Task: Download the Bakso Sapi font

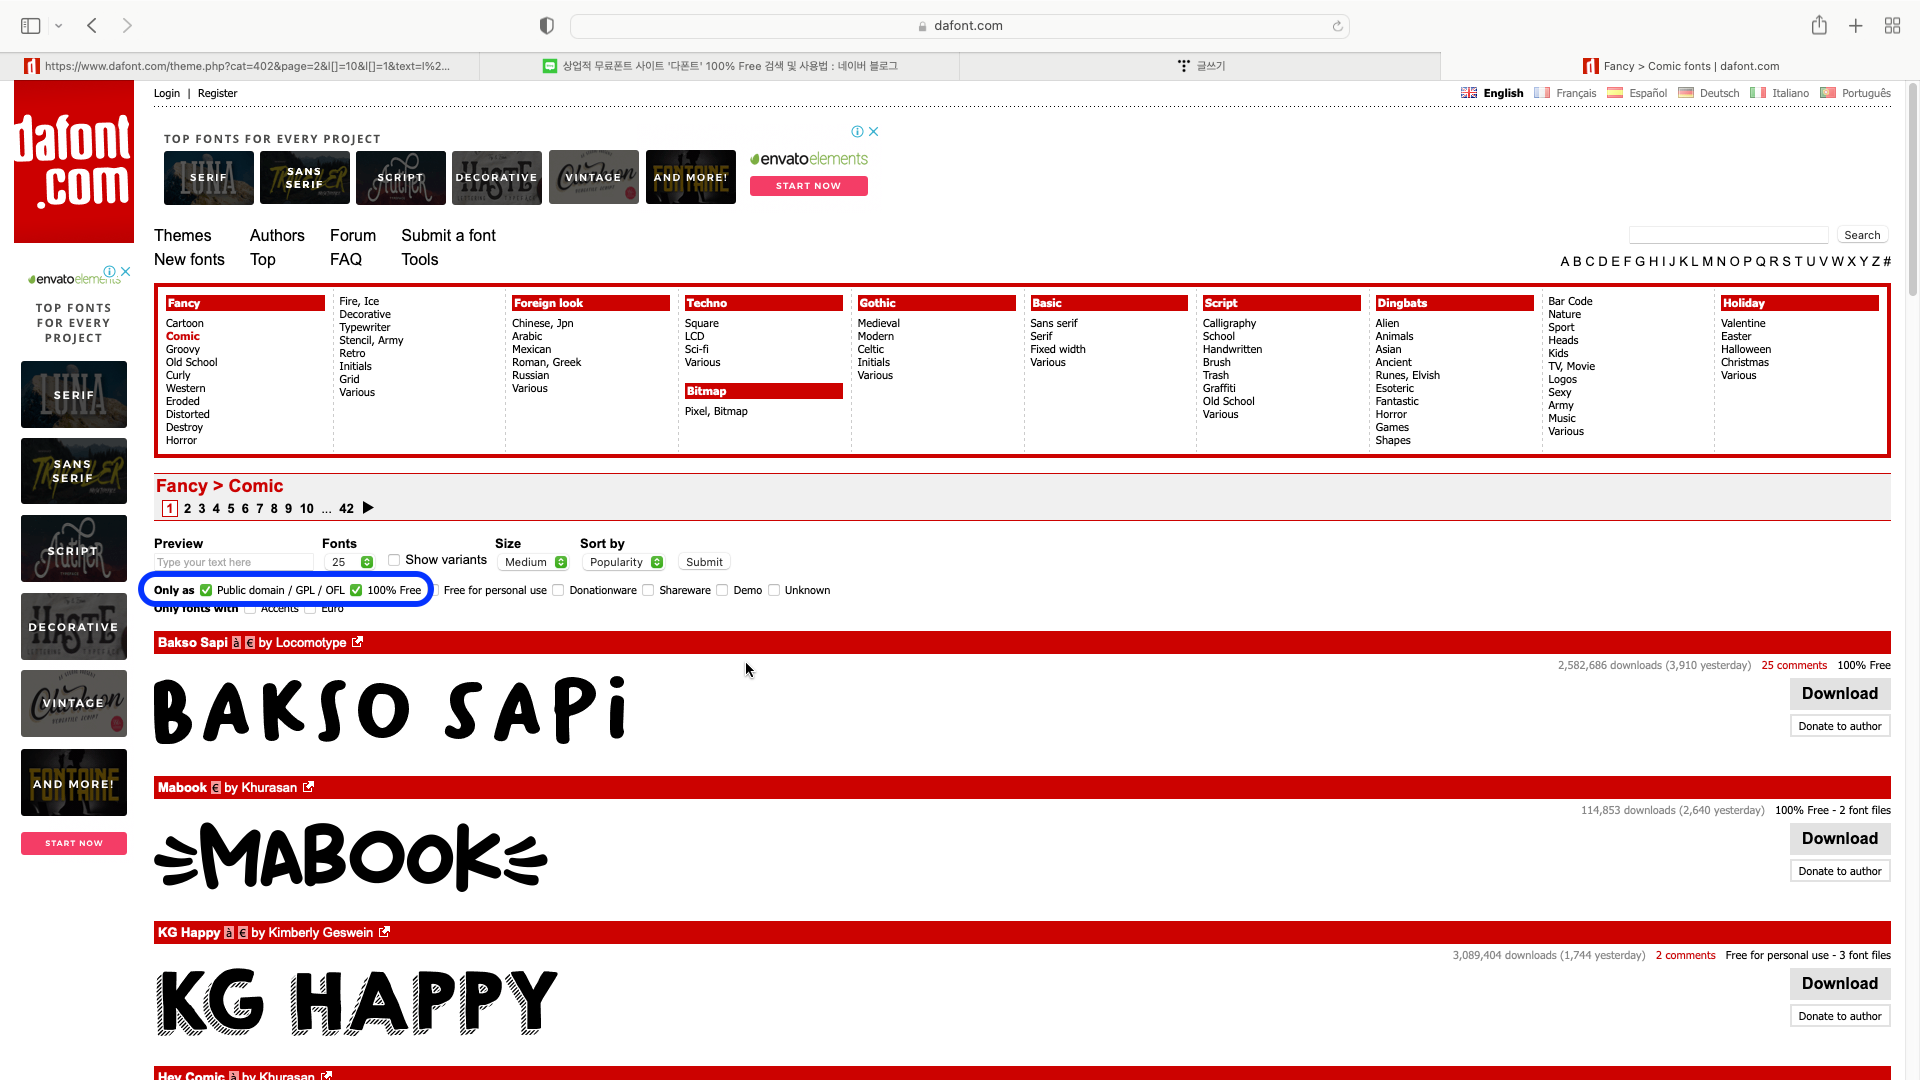Action: click(x=1839, y=693)
